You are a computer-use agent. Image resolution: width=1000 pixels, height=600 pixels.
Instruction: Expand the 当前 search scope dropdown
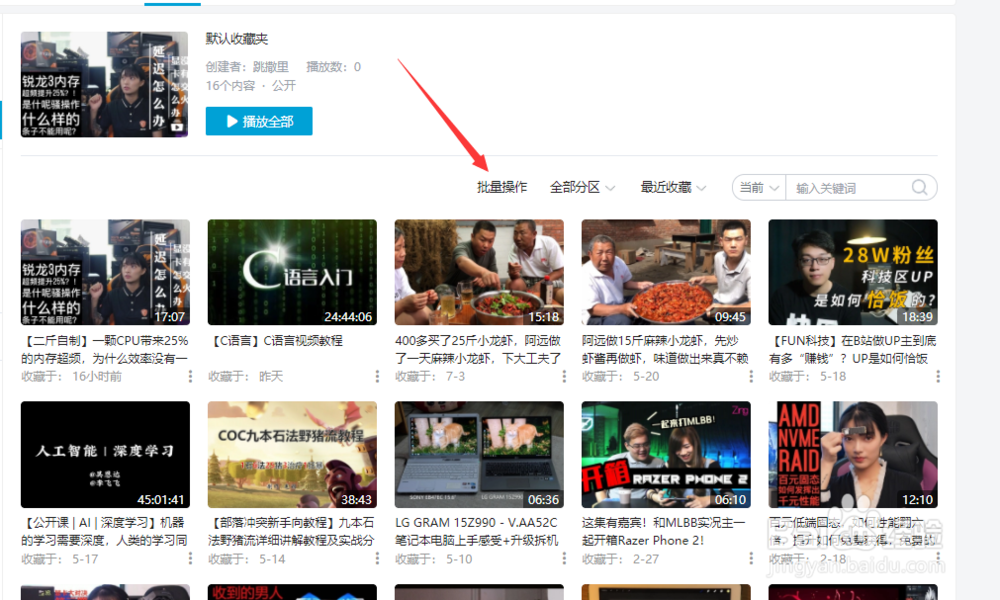point(758,187)
